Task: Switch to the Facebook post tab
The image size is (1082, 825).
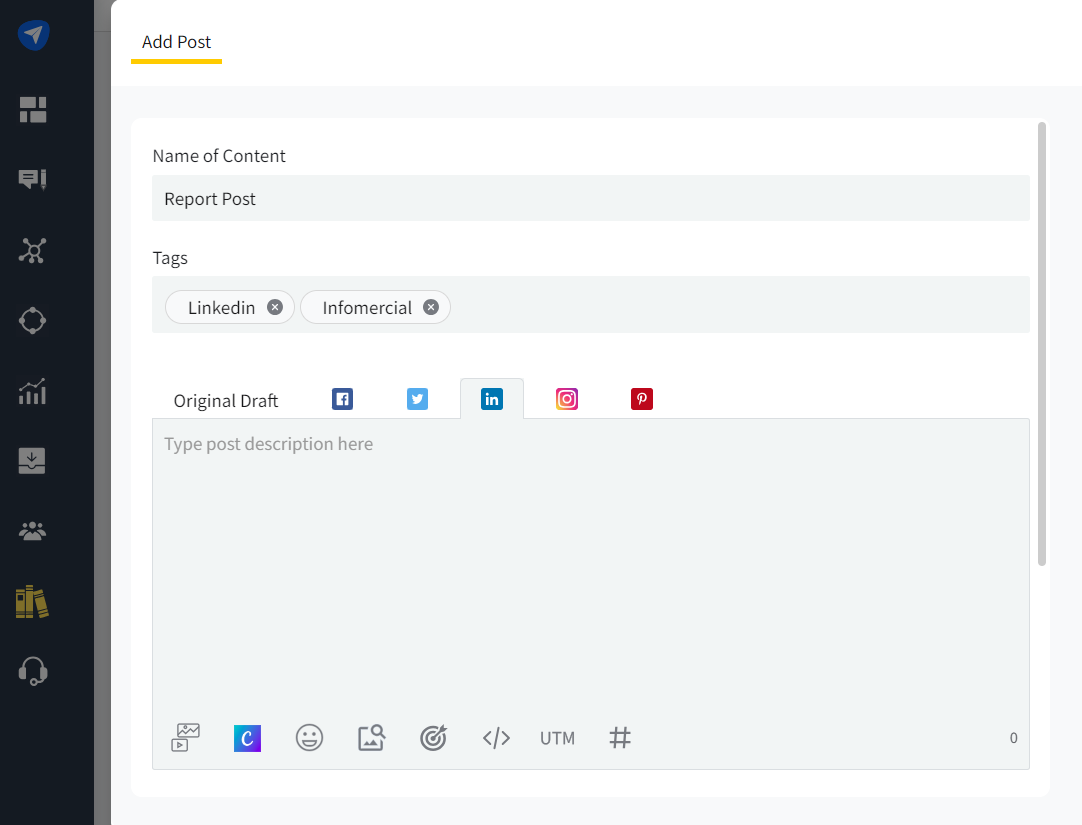Action: [x=342, y=399]
